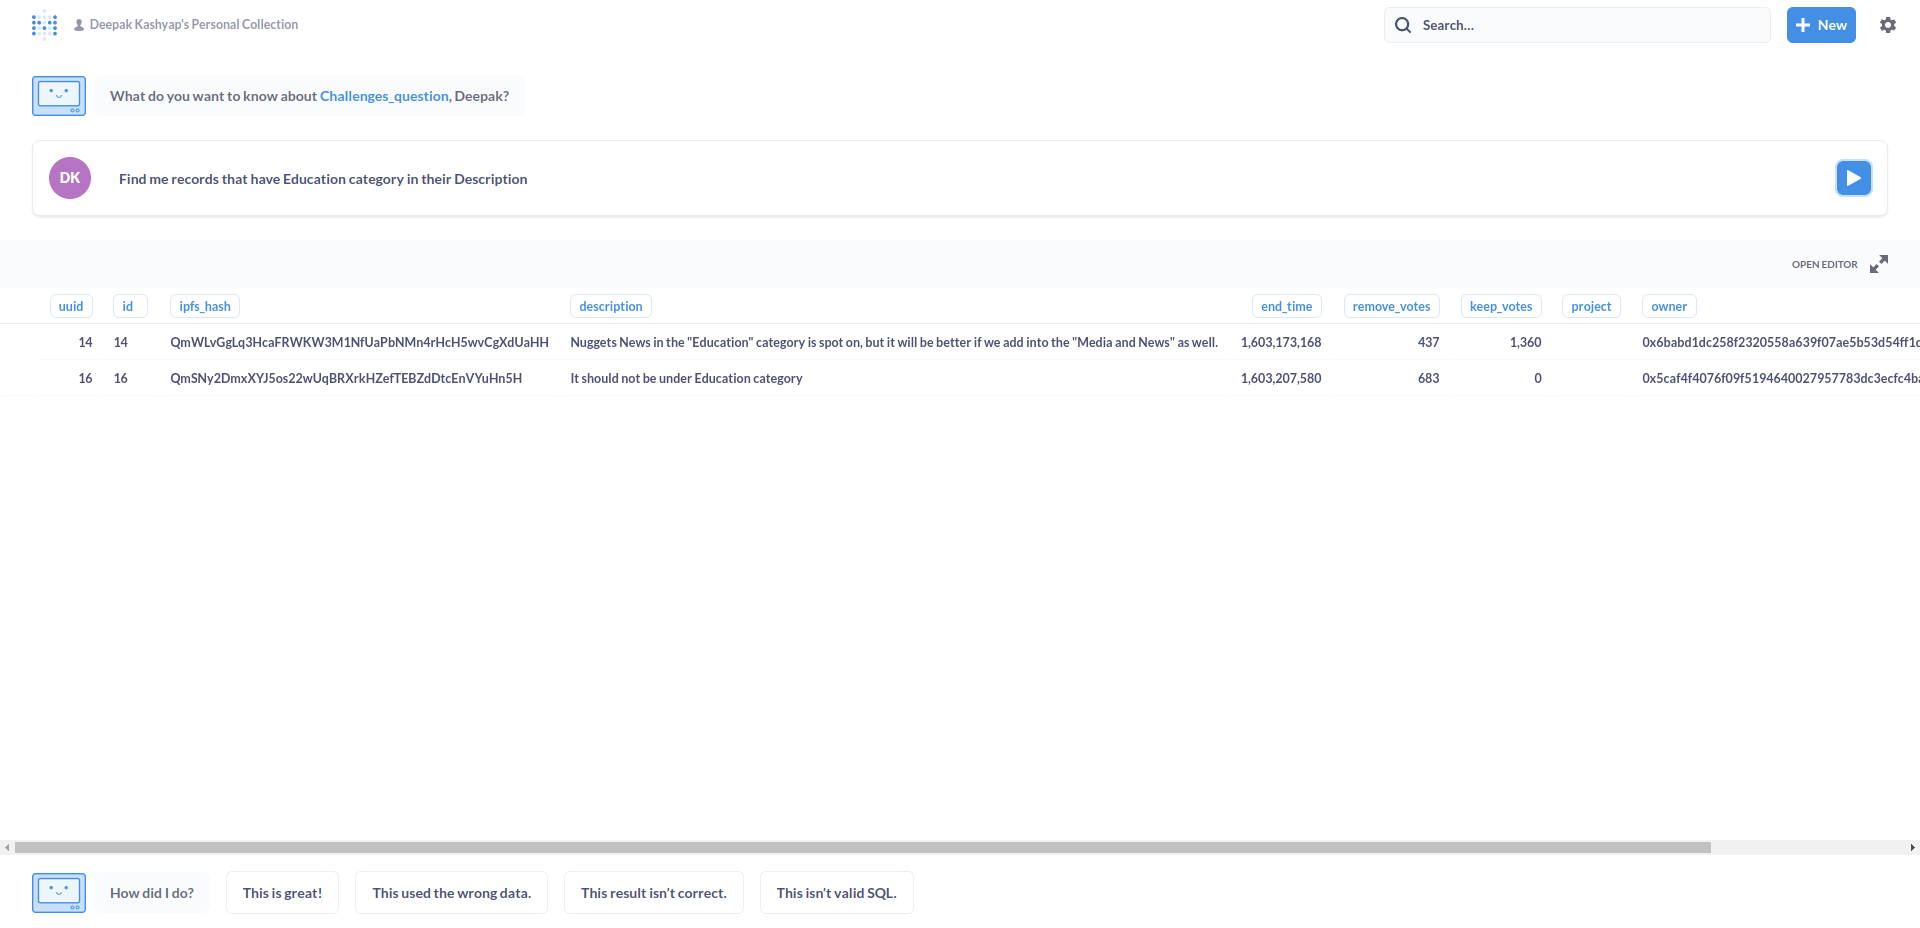The image size is (1920, 928).
Task: Click the Metabot robot icon near feedback
Action: [x=59, y=893]
